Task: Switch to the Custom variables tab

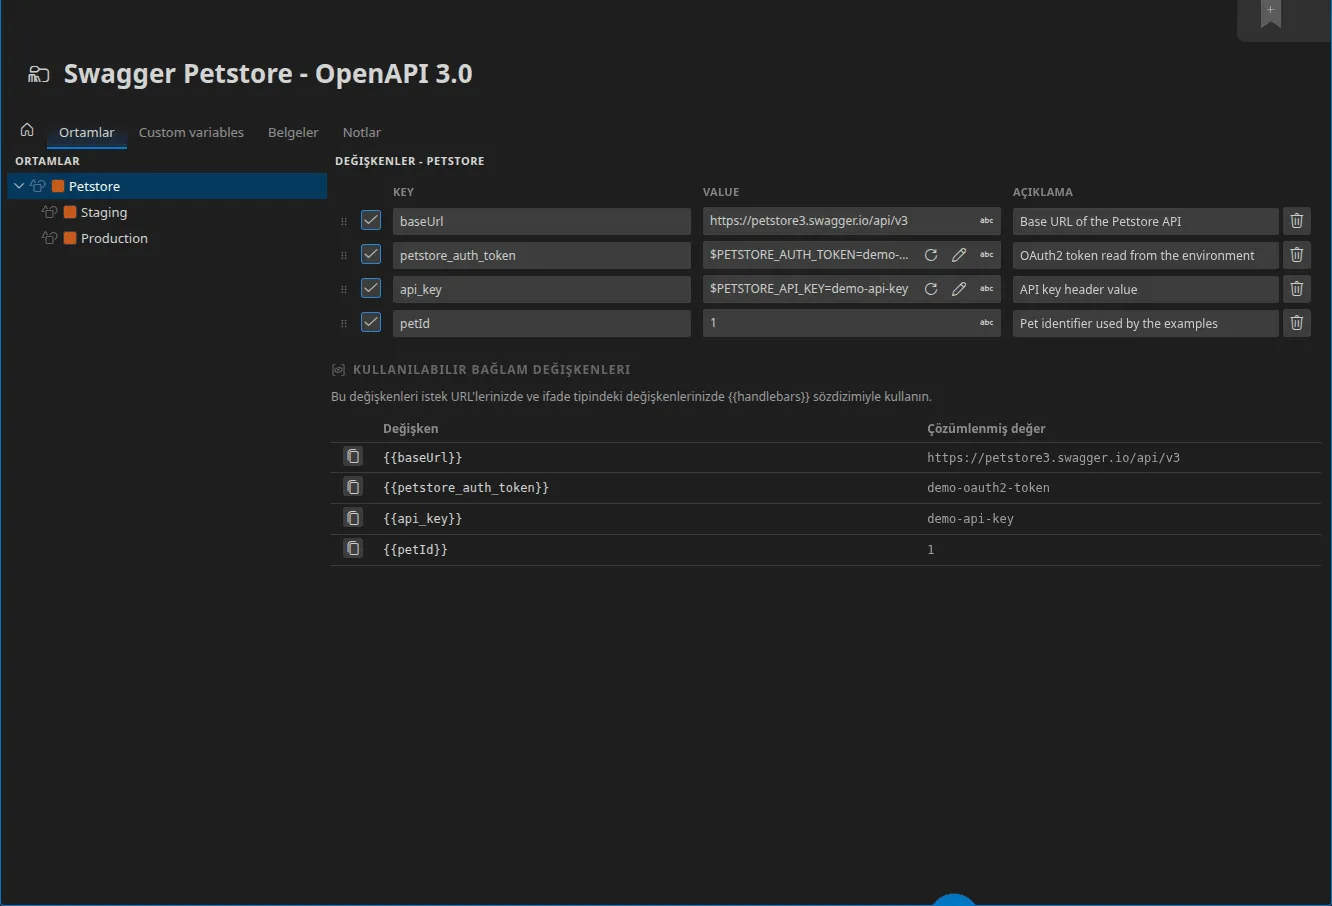Action: (x=191, y=132)
